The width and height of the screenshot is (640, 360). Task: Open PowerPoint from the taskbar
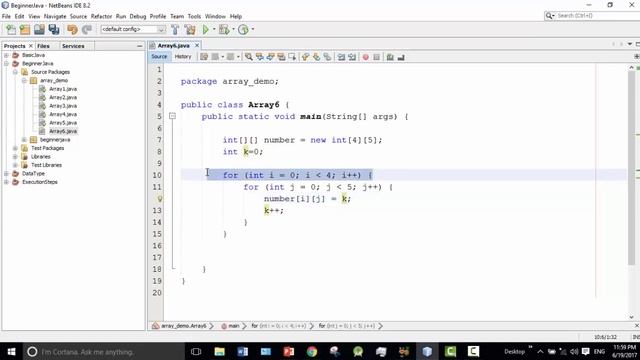(289, 351)
